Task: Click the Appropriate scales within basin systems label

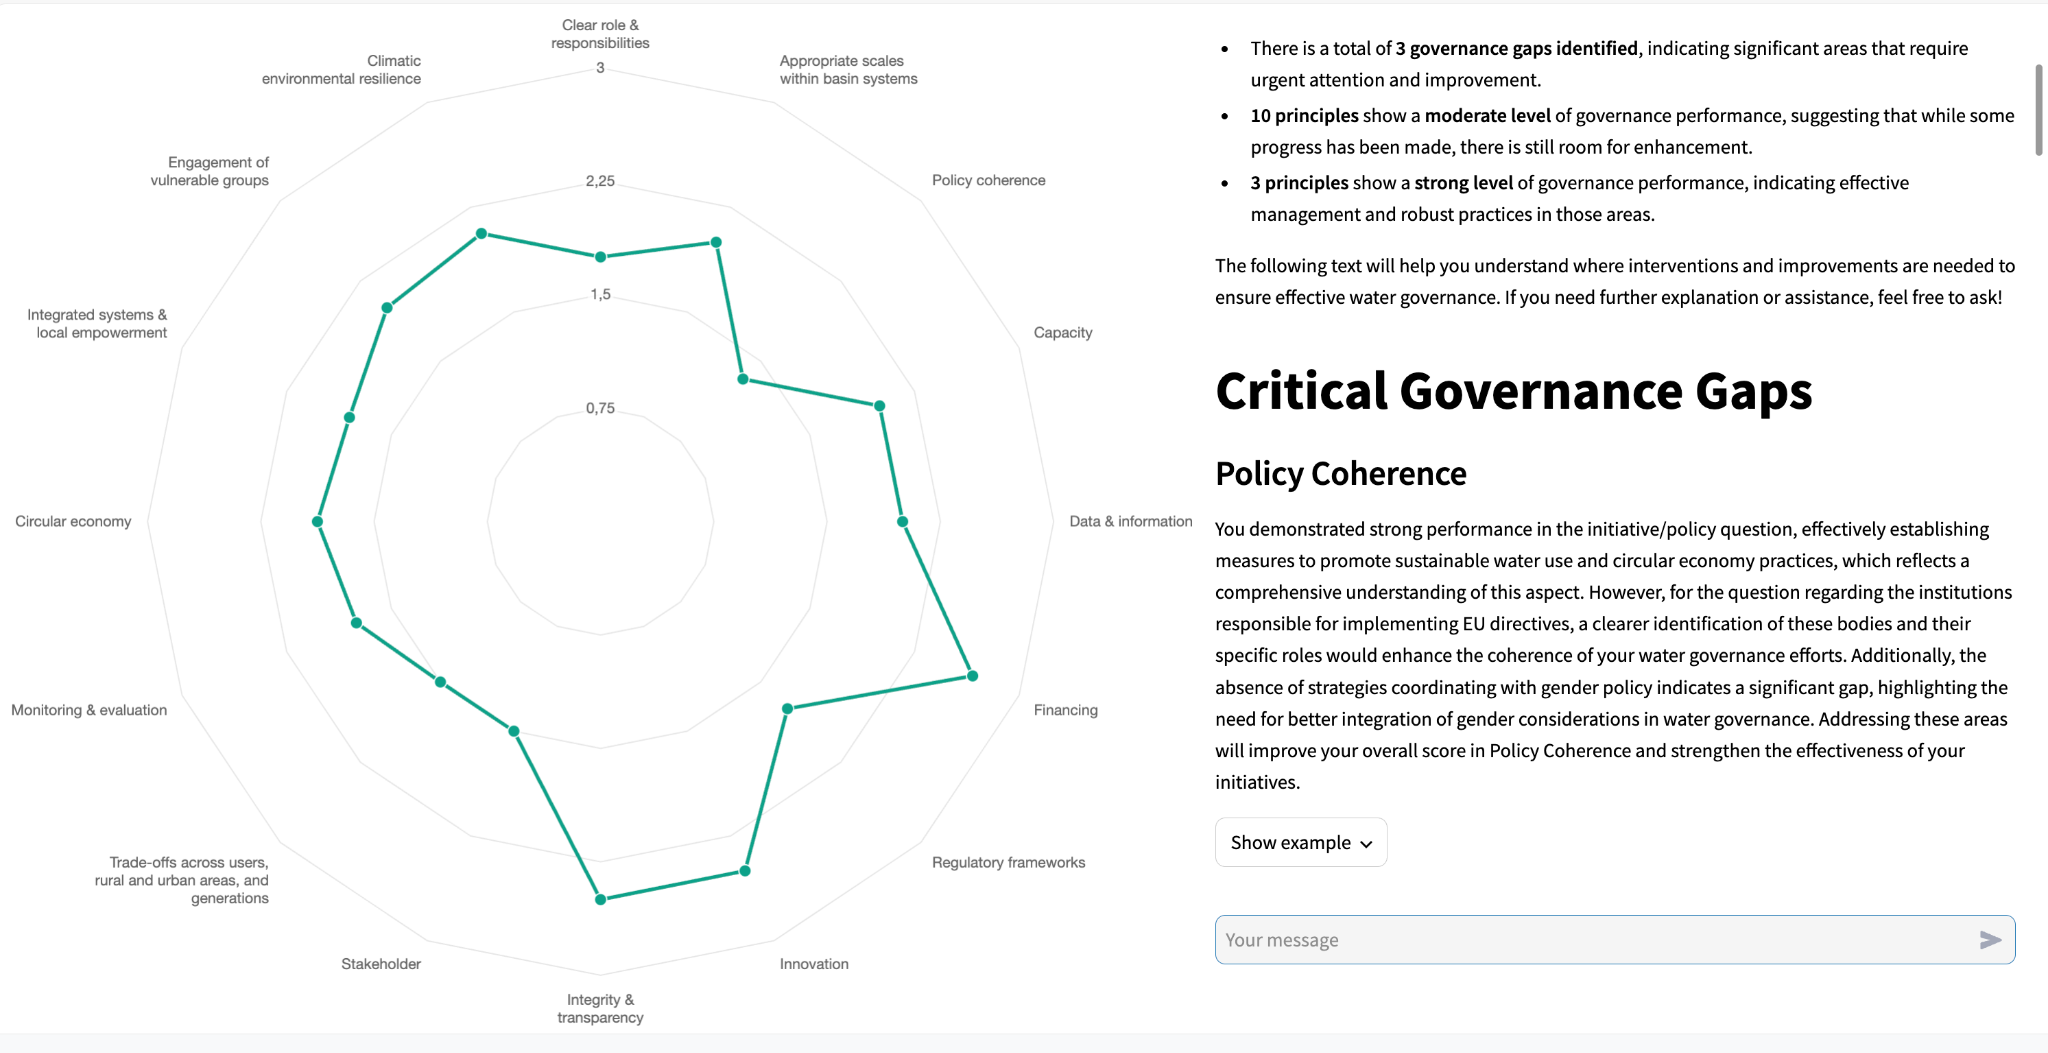Action: [x=848, y=70]
